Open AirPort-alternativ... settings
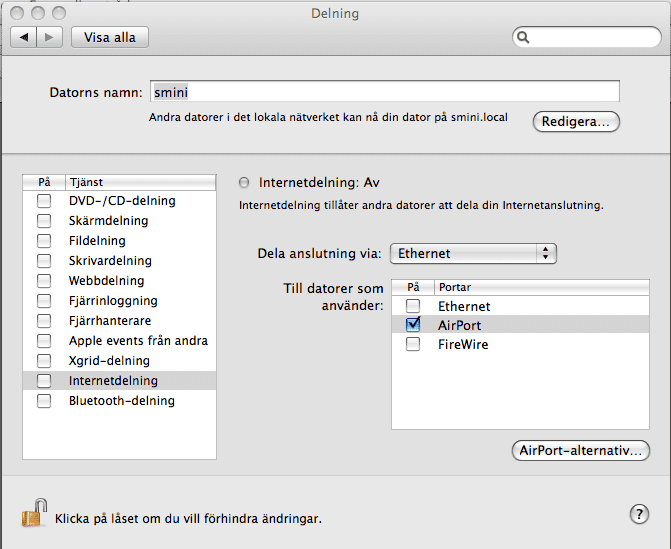Viewport: 671px width, 549px height. (x=580, y=451)
